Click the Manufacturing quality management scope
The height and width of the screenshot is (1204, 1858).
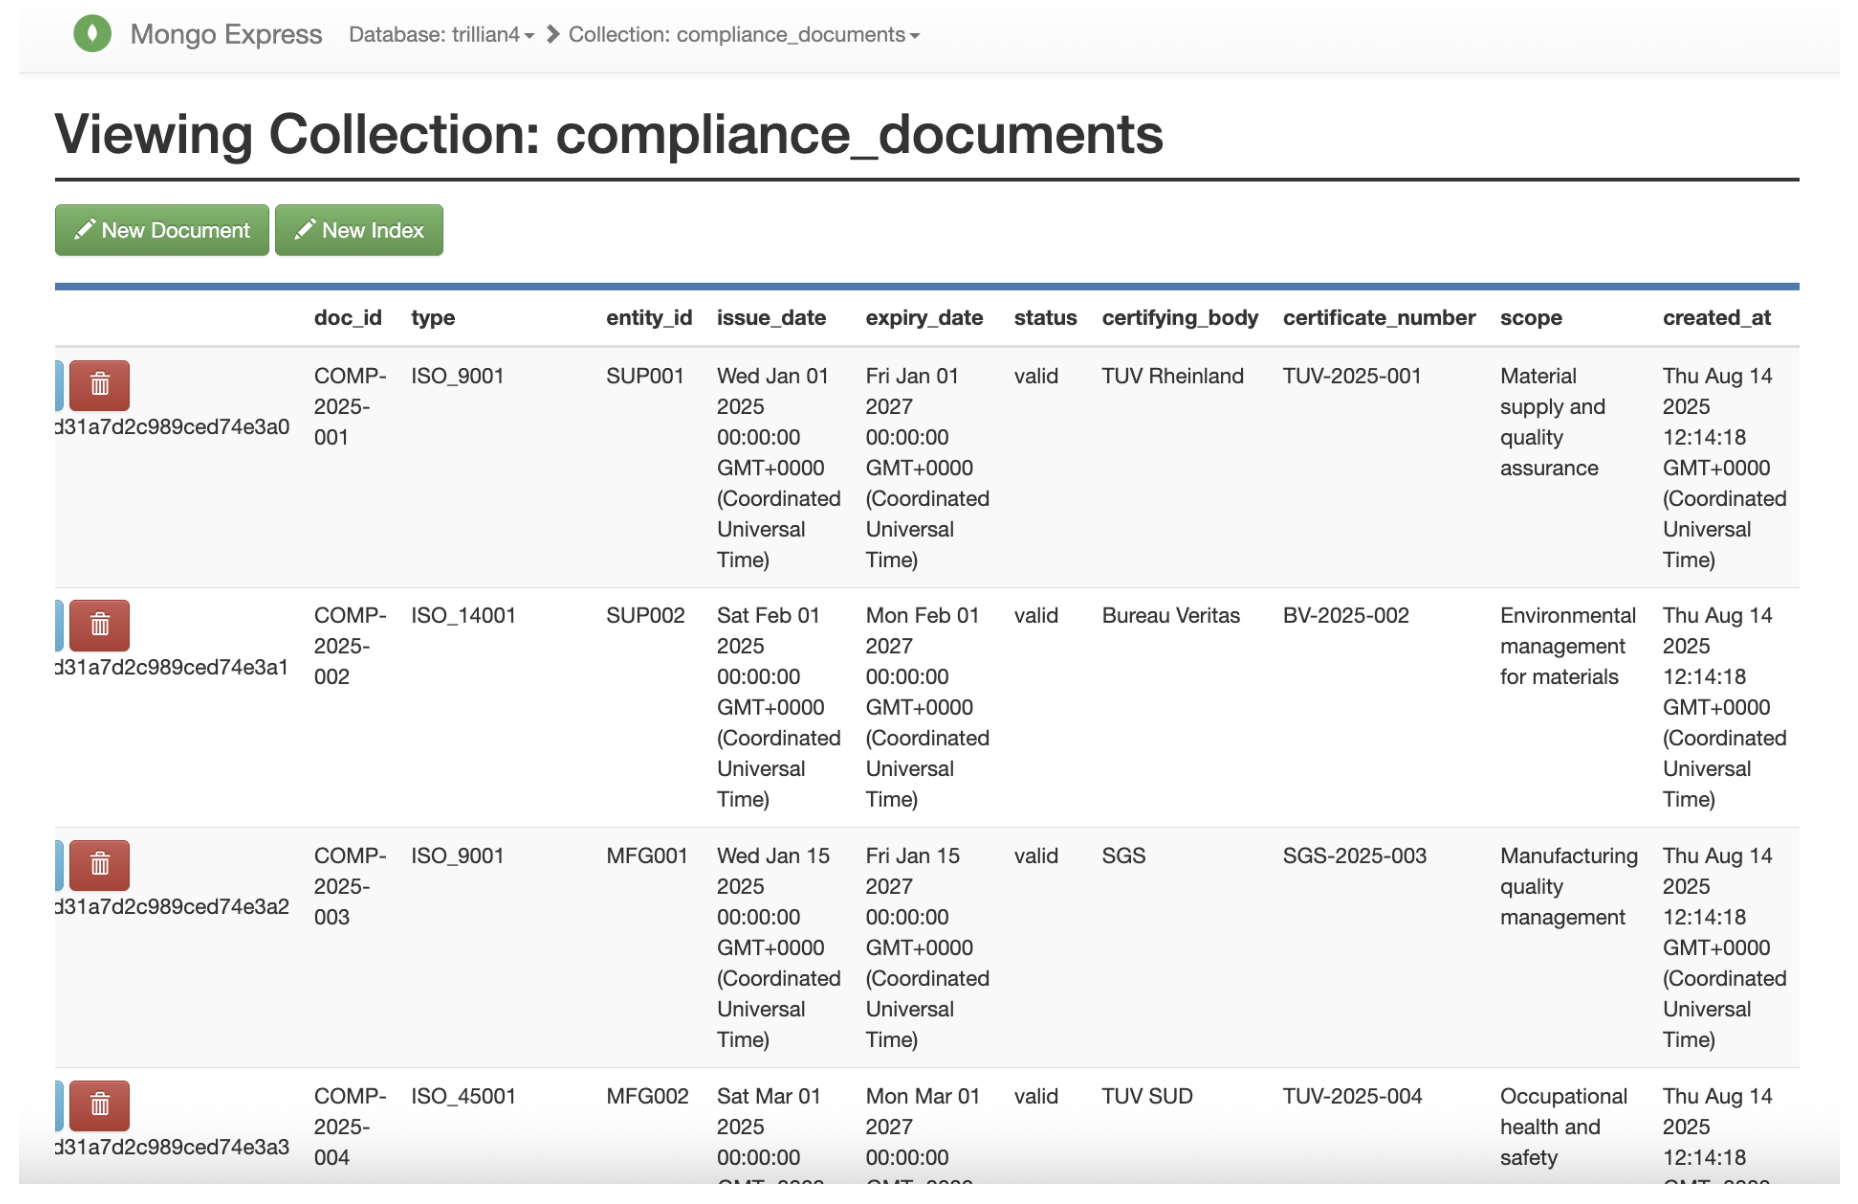coord(1569,886)
